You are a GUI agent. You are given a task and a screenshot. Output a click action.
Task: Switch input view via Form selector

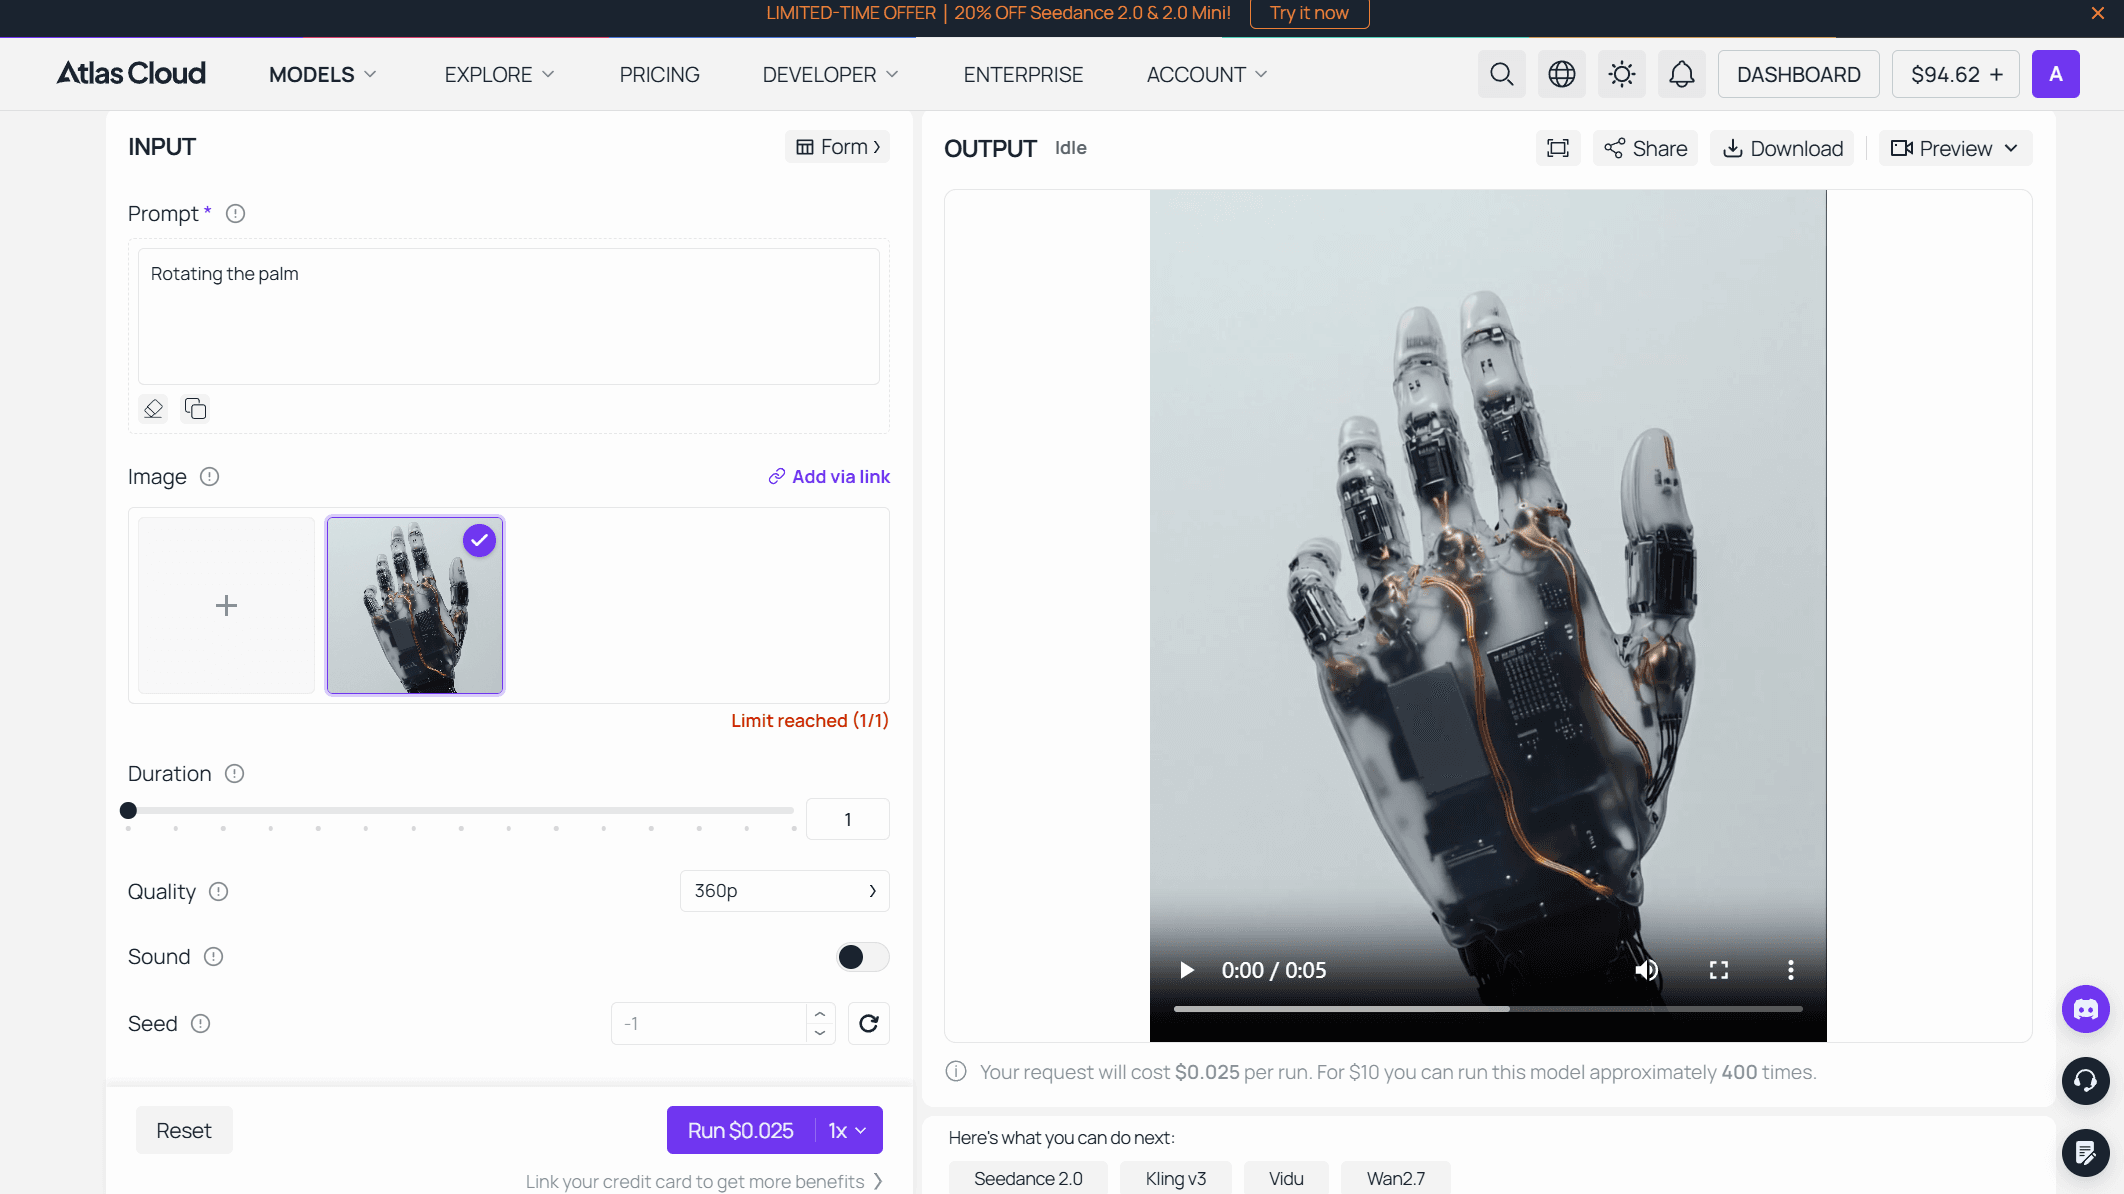point(837,147)
